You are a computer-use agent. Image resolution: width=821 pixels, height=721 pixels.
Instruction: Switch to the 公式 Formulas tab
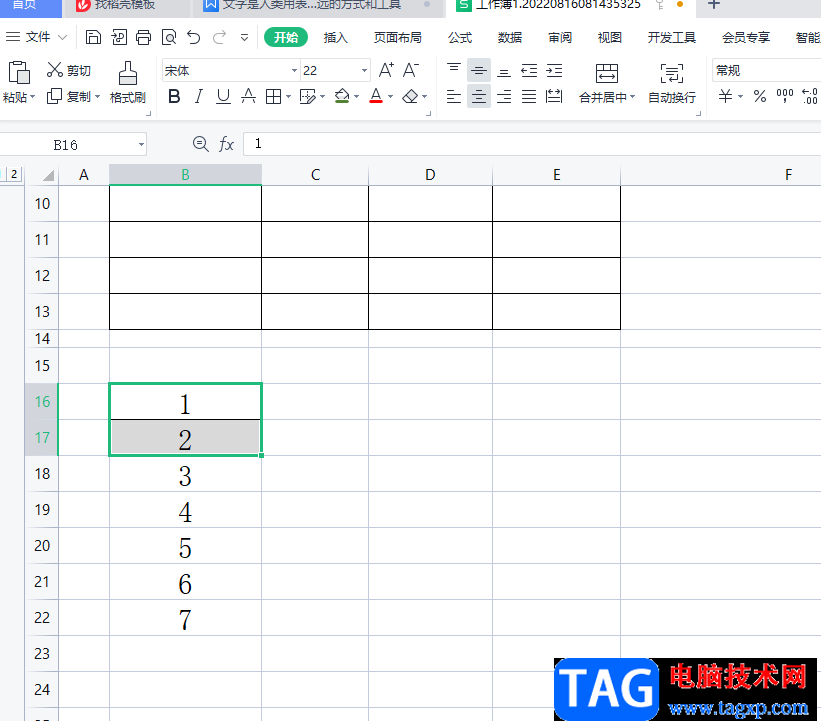(460, 37)
